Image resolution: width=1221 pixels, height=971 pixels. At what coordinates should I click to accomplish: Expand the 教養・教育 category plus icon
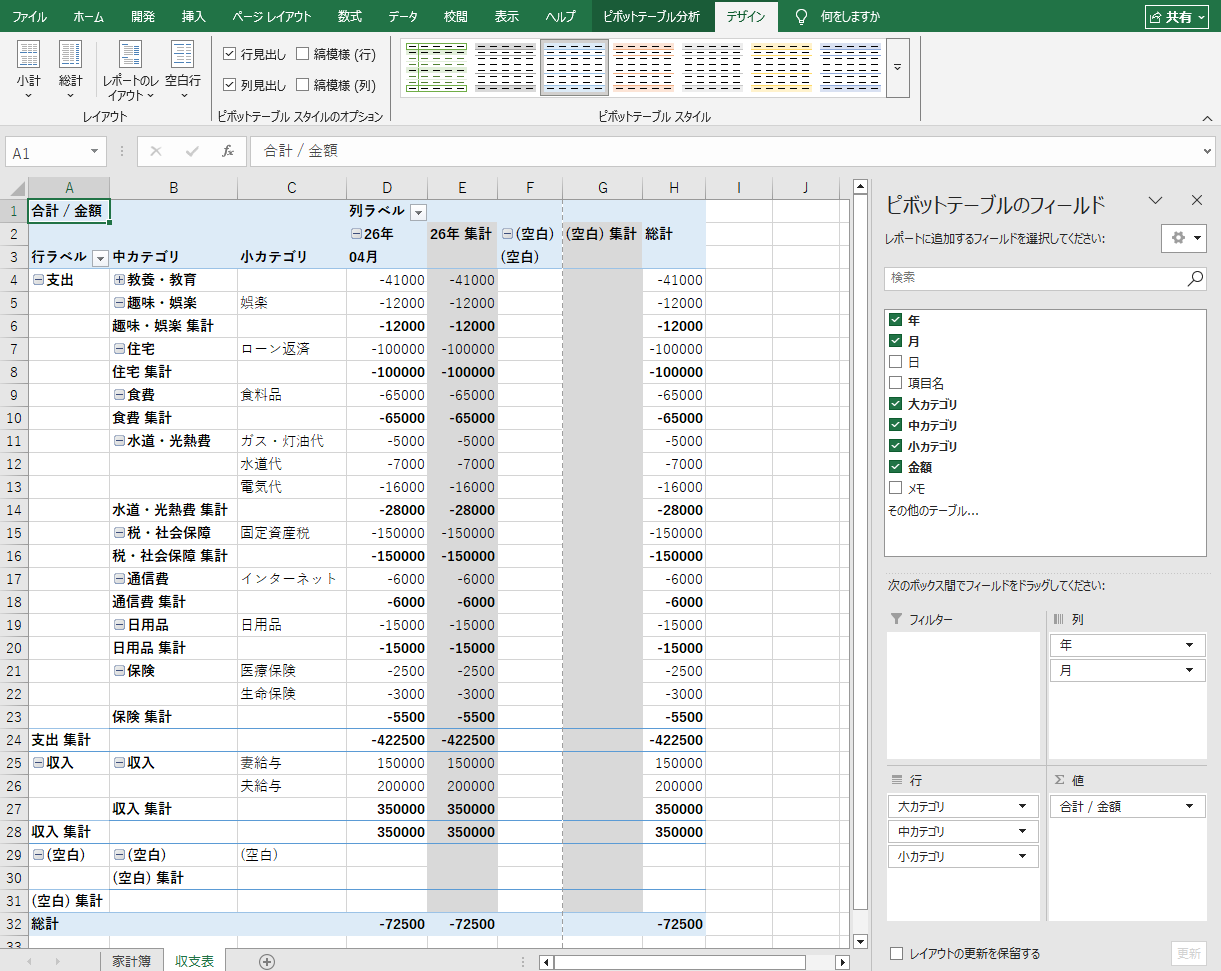coord(120,280)
